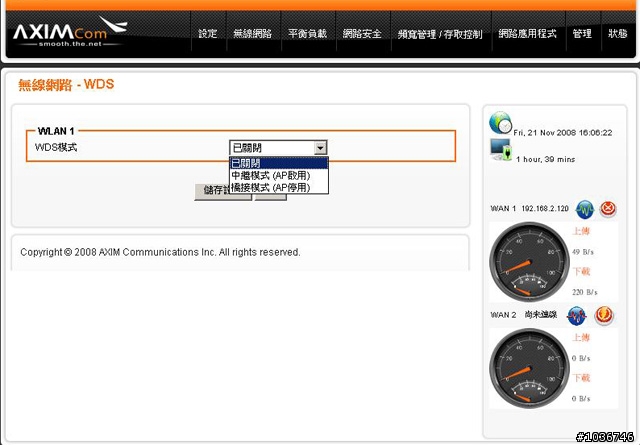Viewport: 640px width, 445px height.
Task: Click the globe clock icon
Action: coord(500,122)
